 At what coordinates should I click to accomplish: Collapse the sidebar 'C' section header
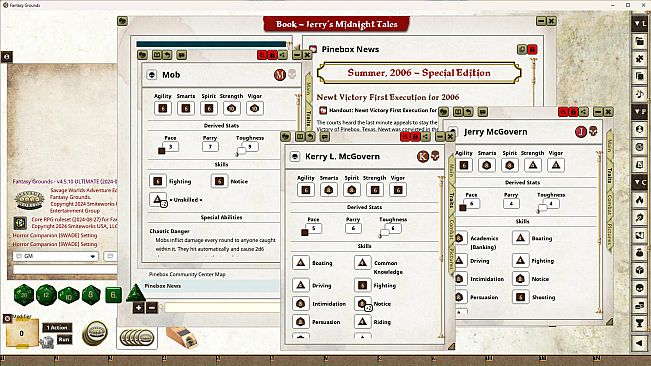(639, 182)
